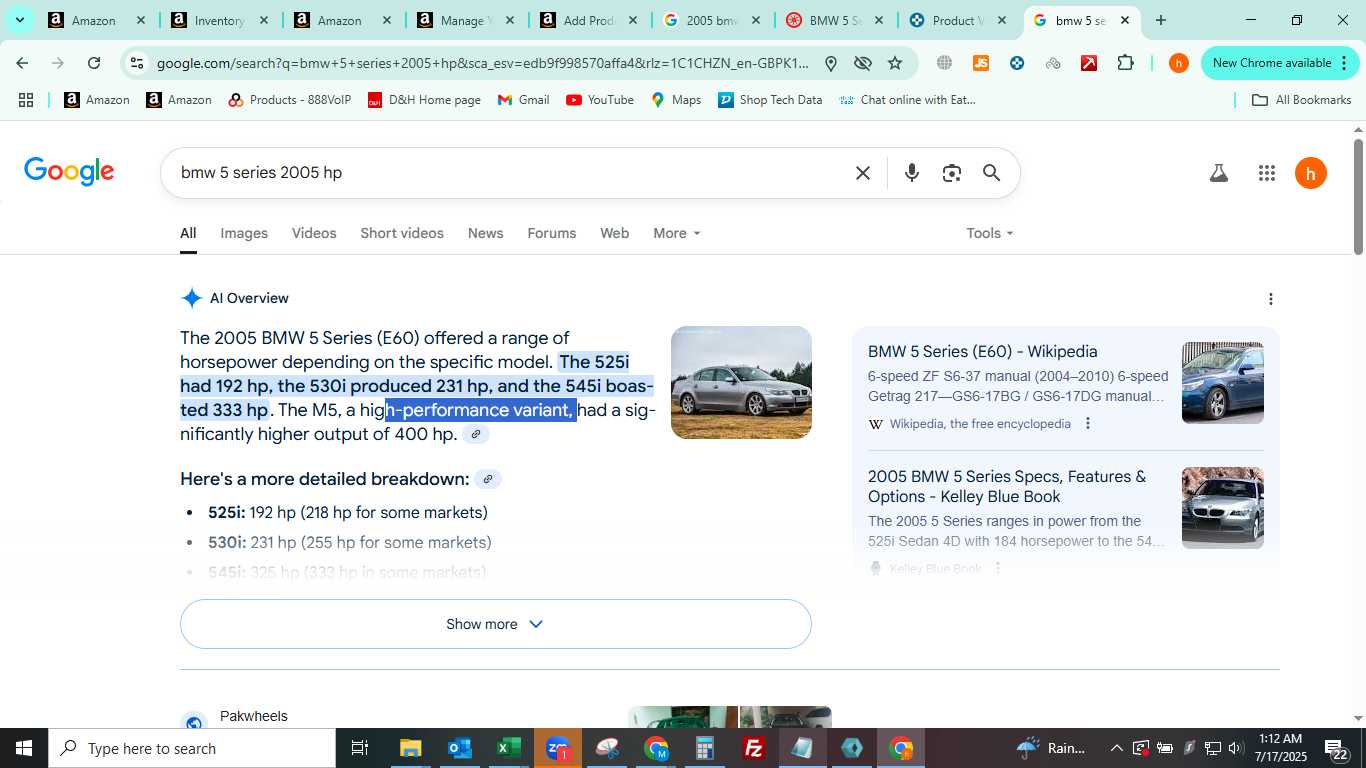Click Wikipedia blue BMW thumbnail
This screenshot has width=1366, height=768.
[1222, 383]
